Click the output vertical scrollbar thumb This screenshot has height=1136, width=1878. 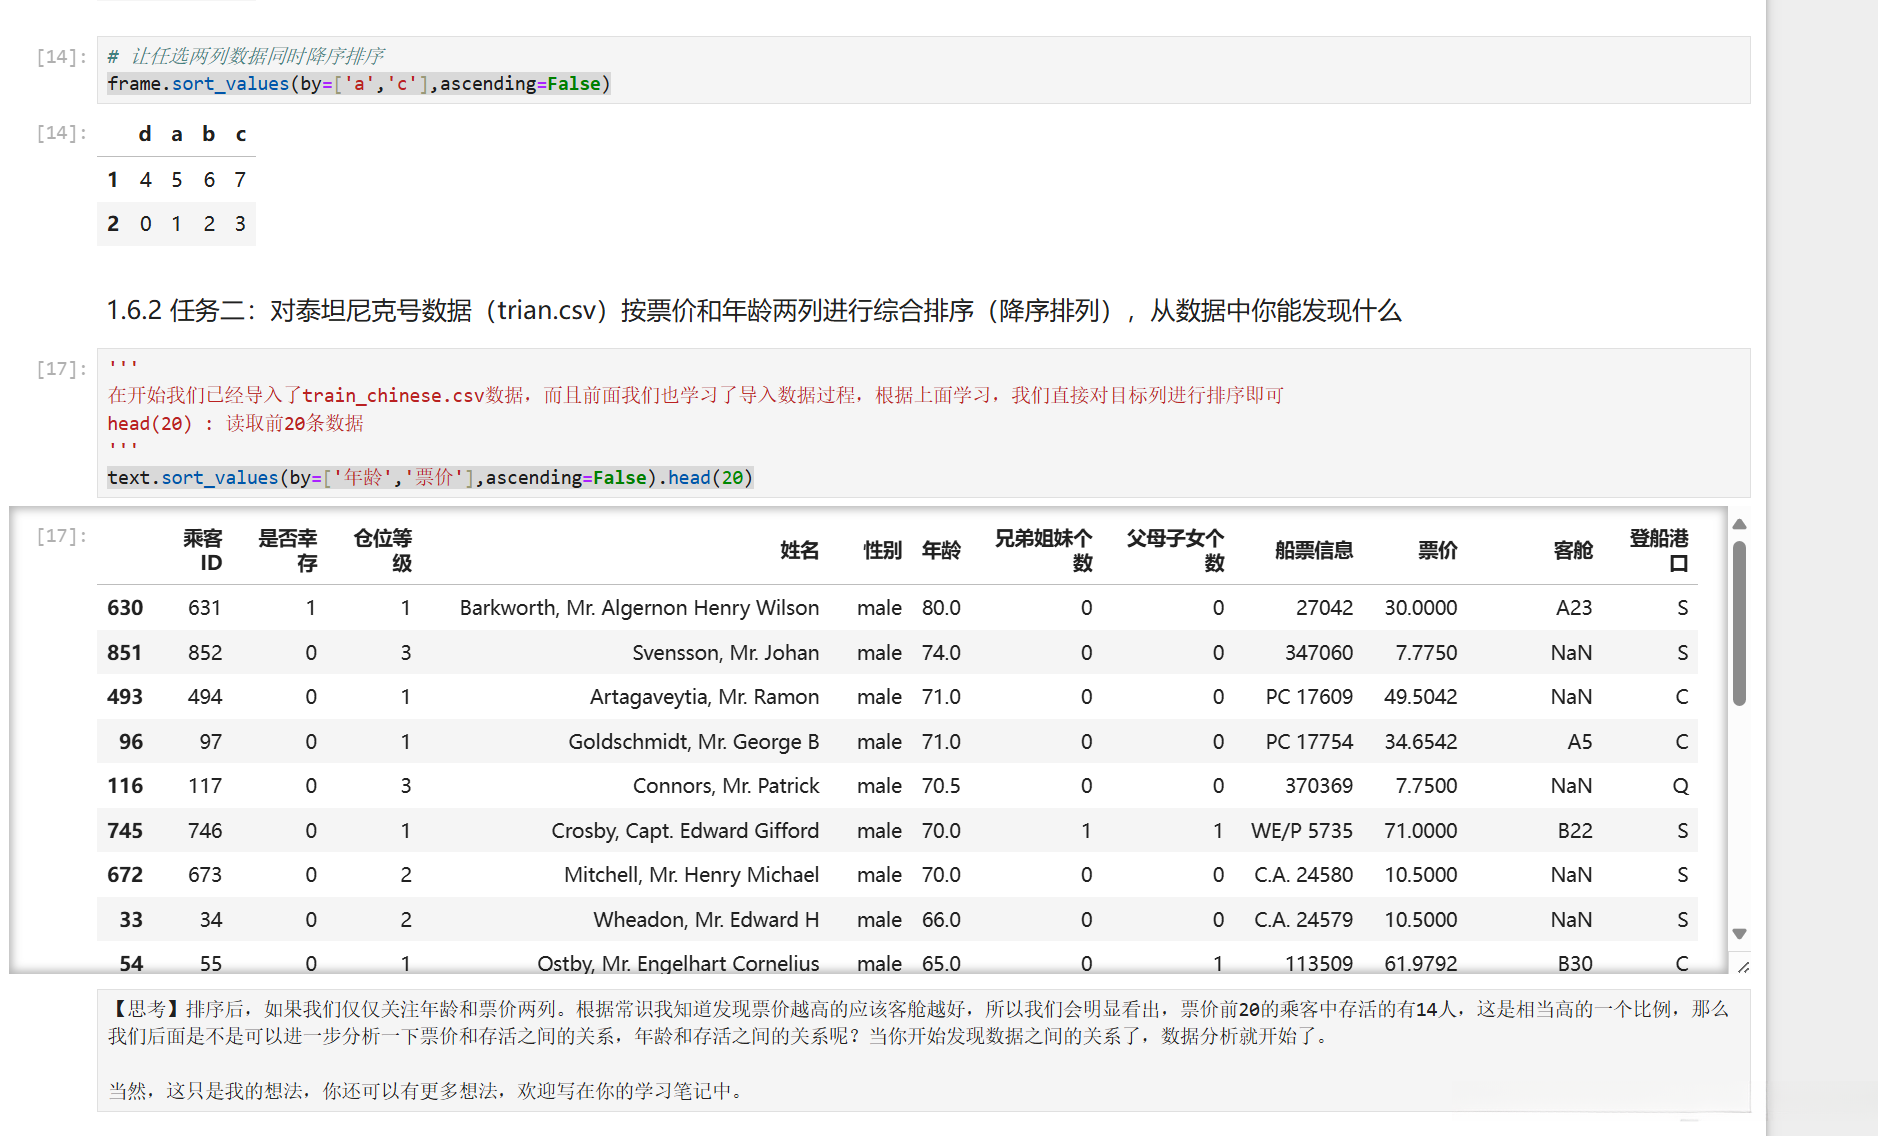coord(1739,623)
